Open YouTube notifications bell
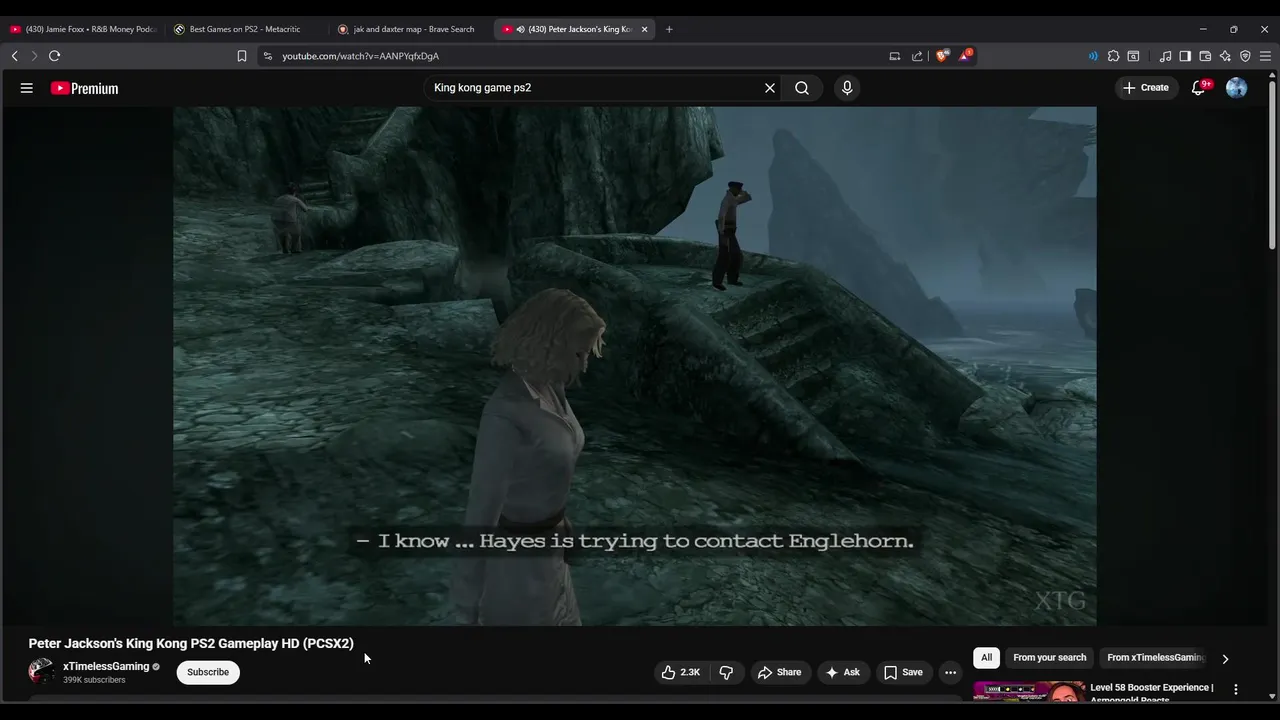 1198,88
